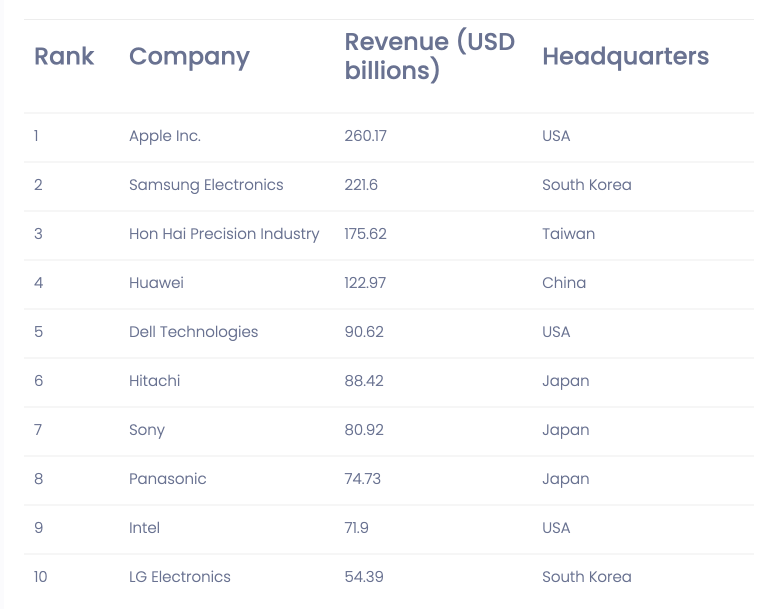Click on Dell Technologies

point(193,332)
